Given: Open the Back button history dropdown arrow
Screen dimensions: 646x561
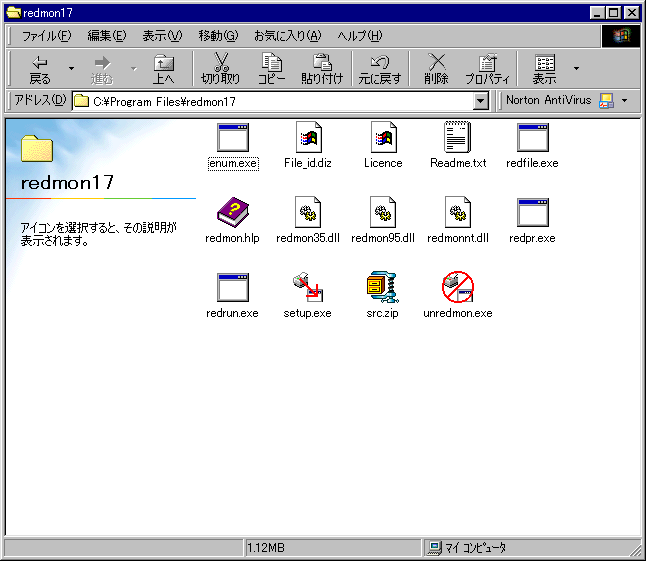Looking at the screenshot, I should (x=72, y=69).
